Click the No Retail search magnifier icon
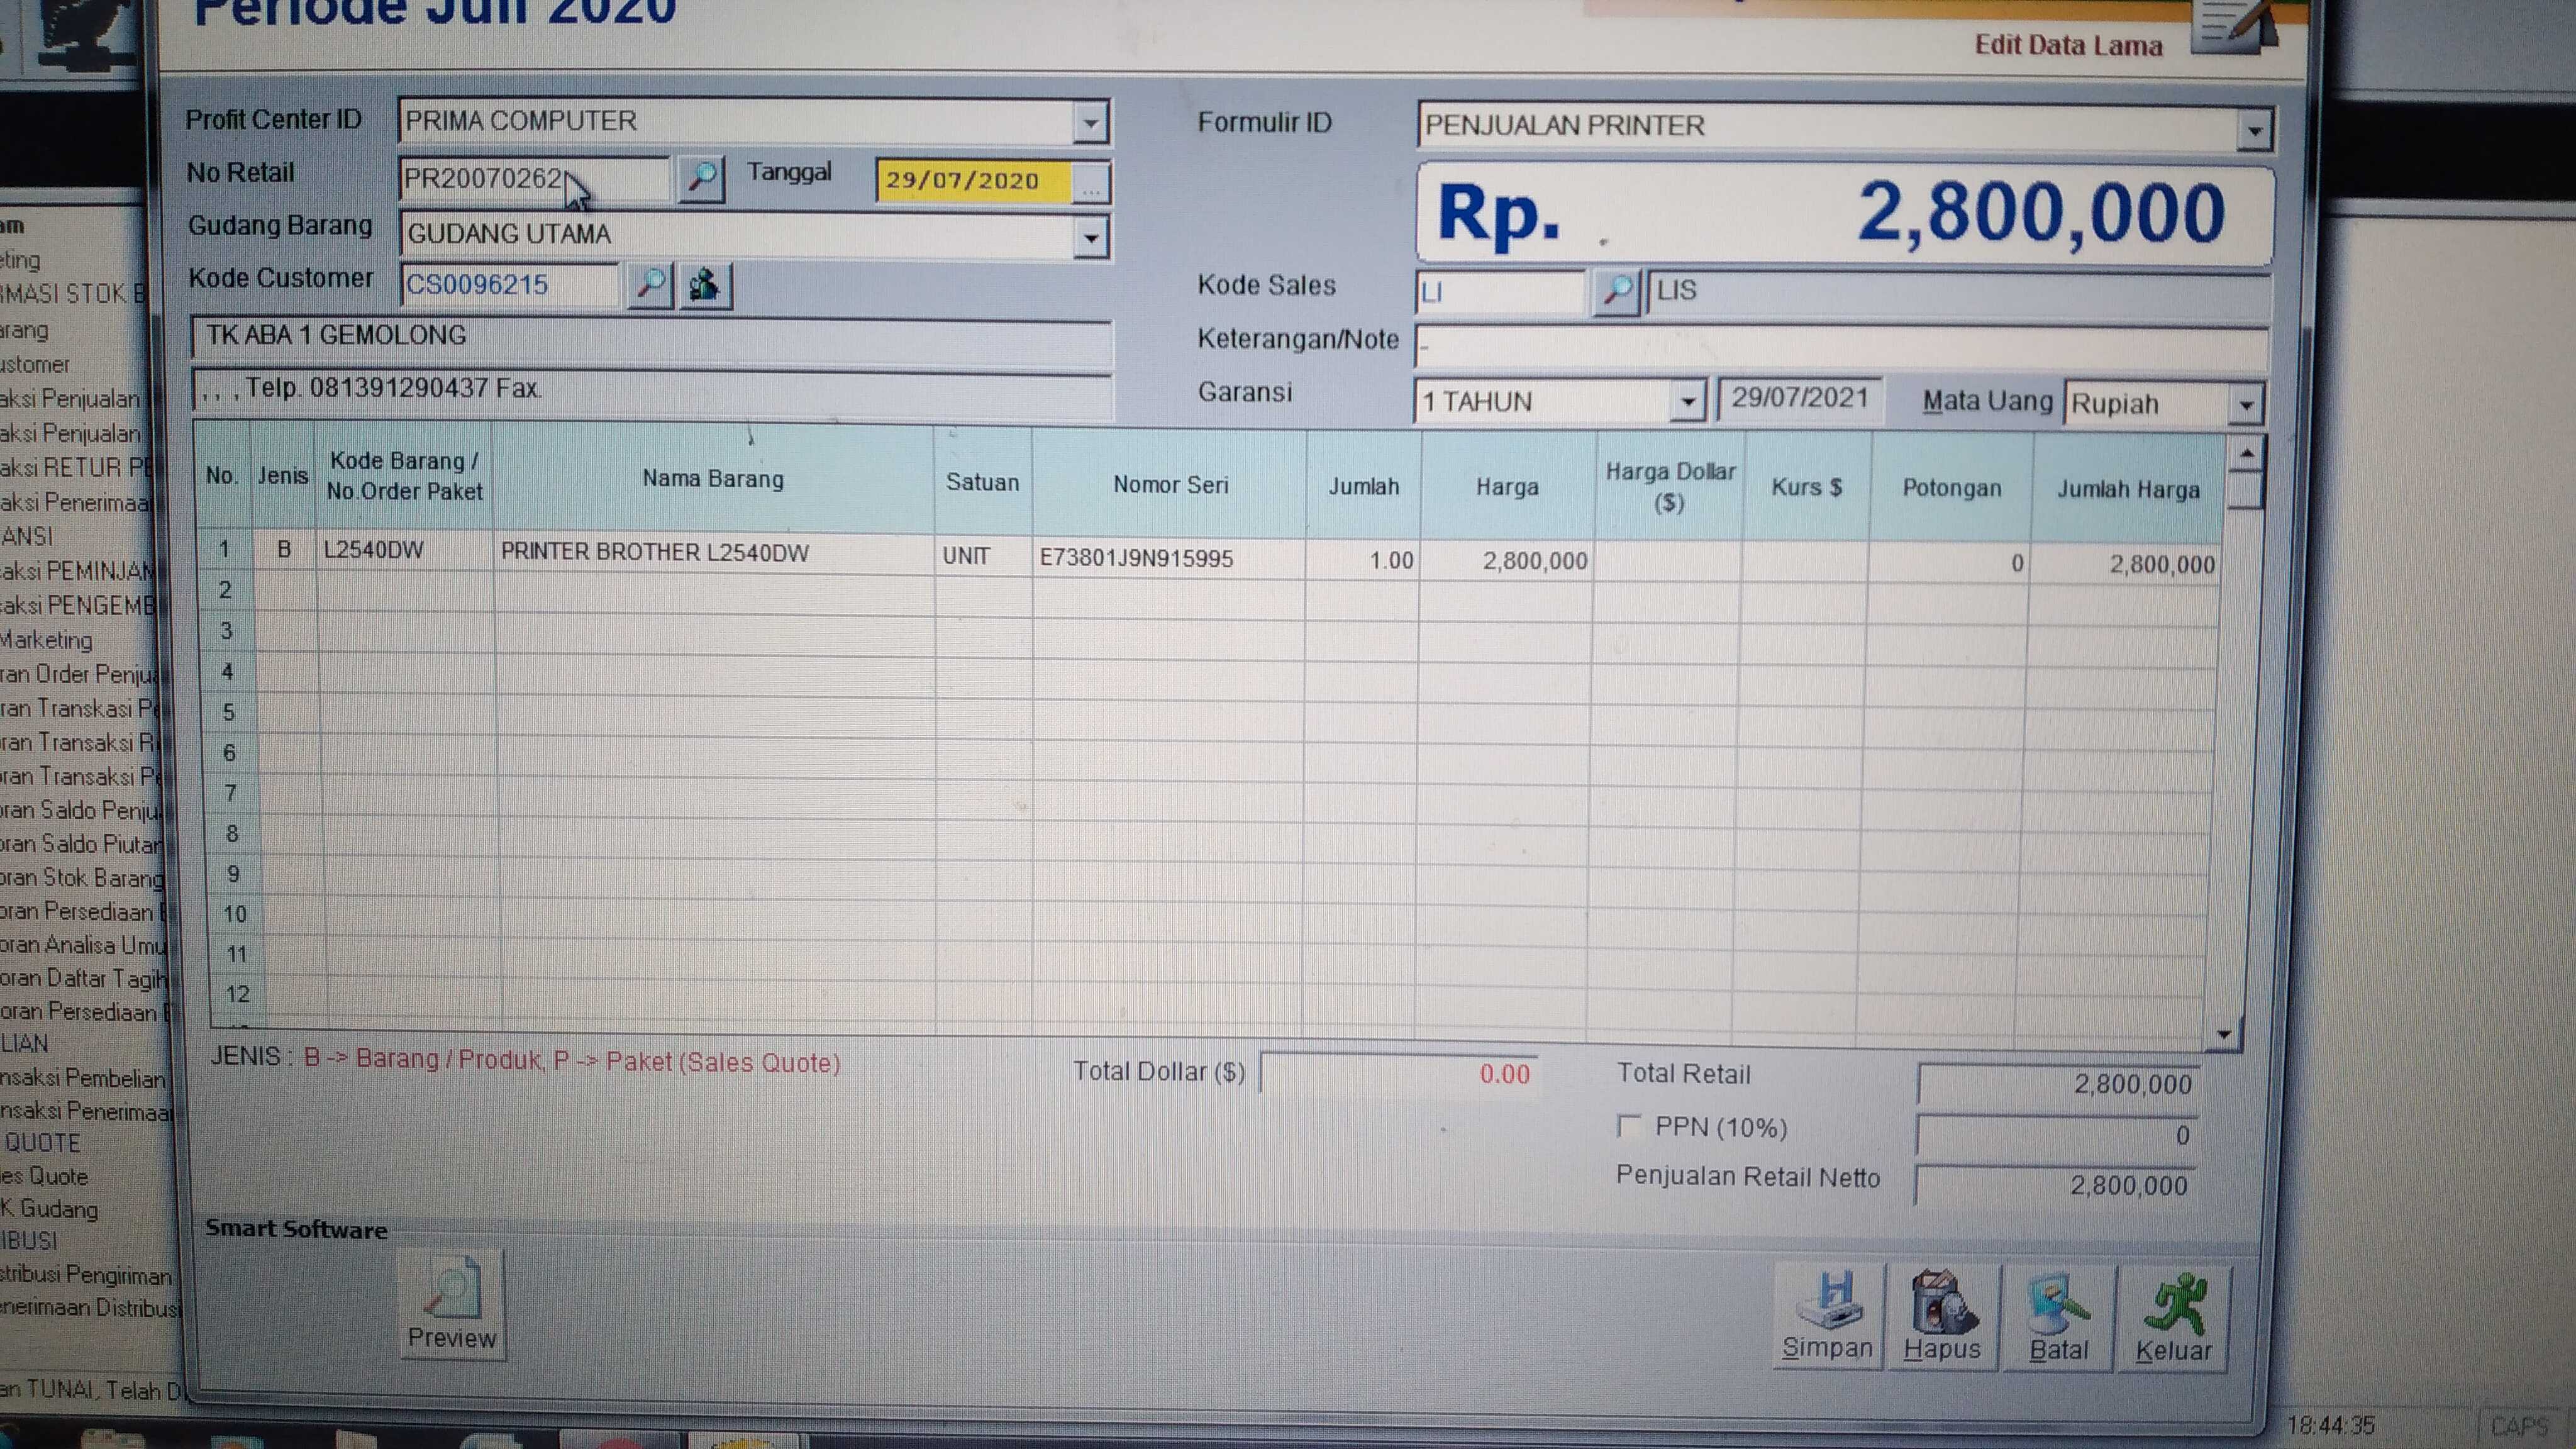Screen dimensions: 2576x1449 (701, 179)
